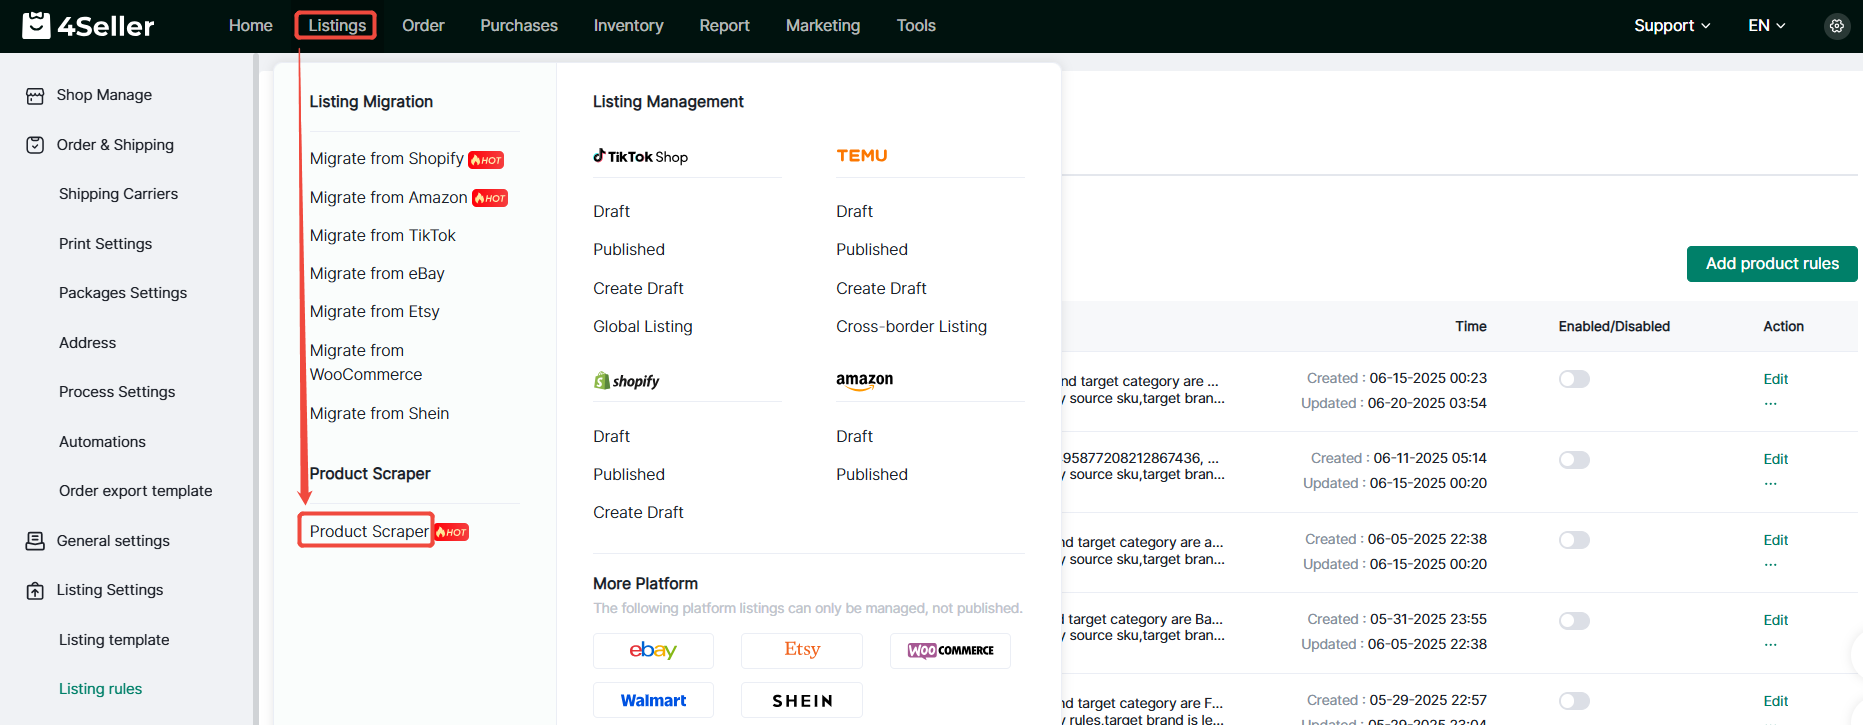Select Listing rules in sidebar
The image size is (1863, 725).
[100, 689]
